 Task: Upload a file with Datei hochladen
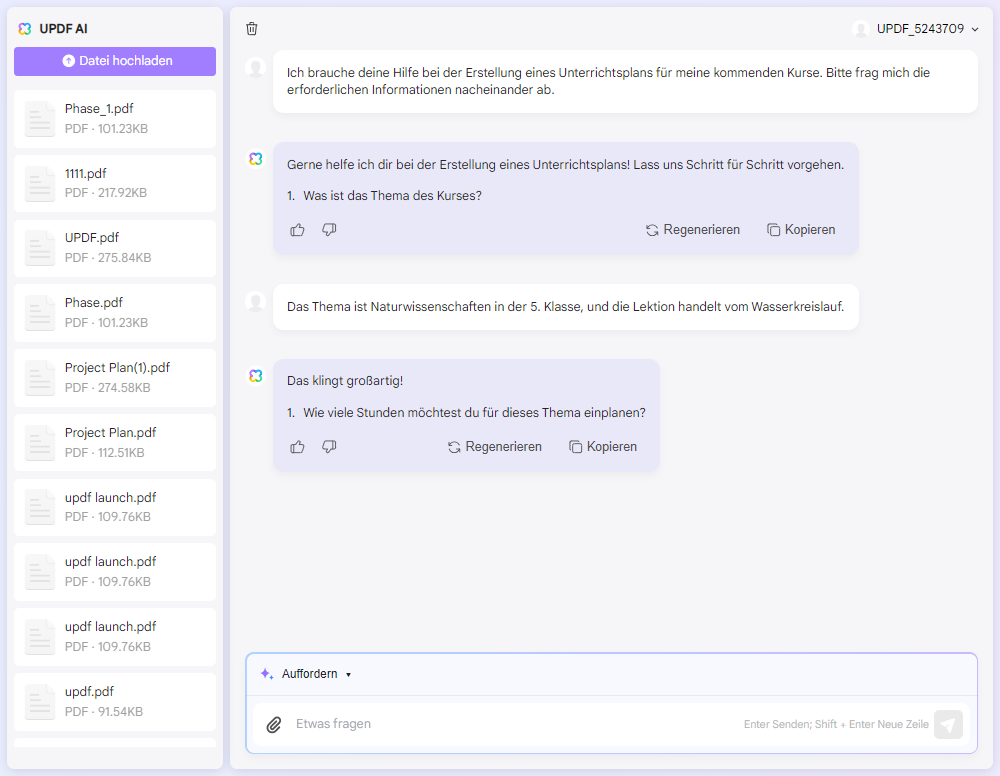115,61
